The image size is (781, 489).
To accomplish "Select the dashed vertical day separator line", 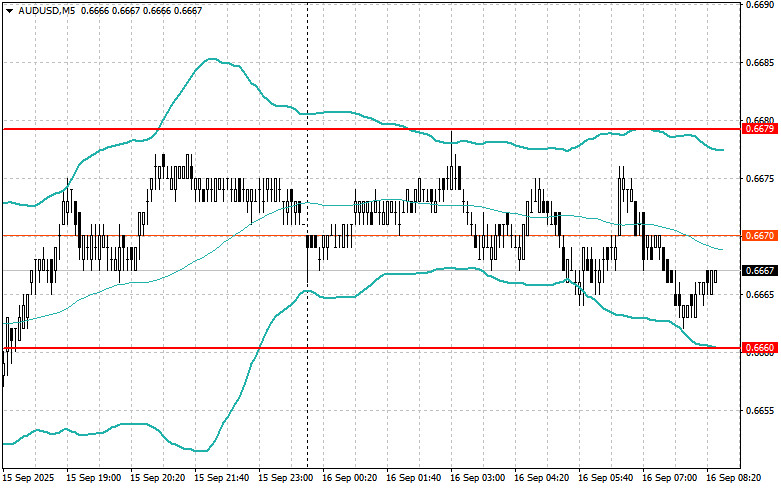I will (307, 234).
